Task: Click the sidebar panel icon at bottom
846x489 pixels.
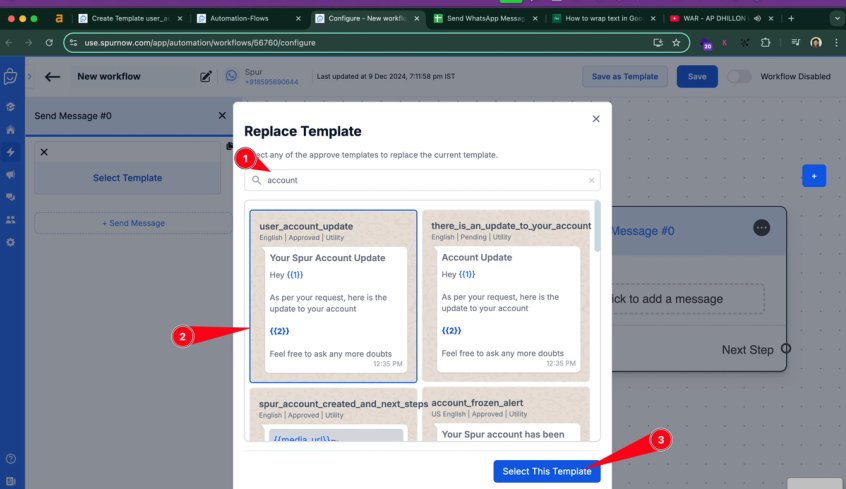Action: pyautogui.click(x=10, y=481)
